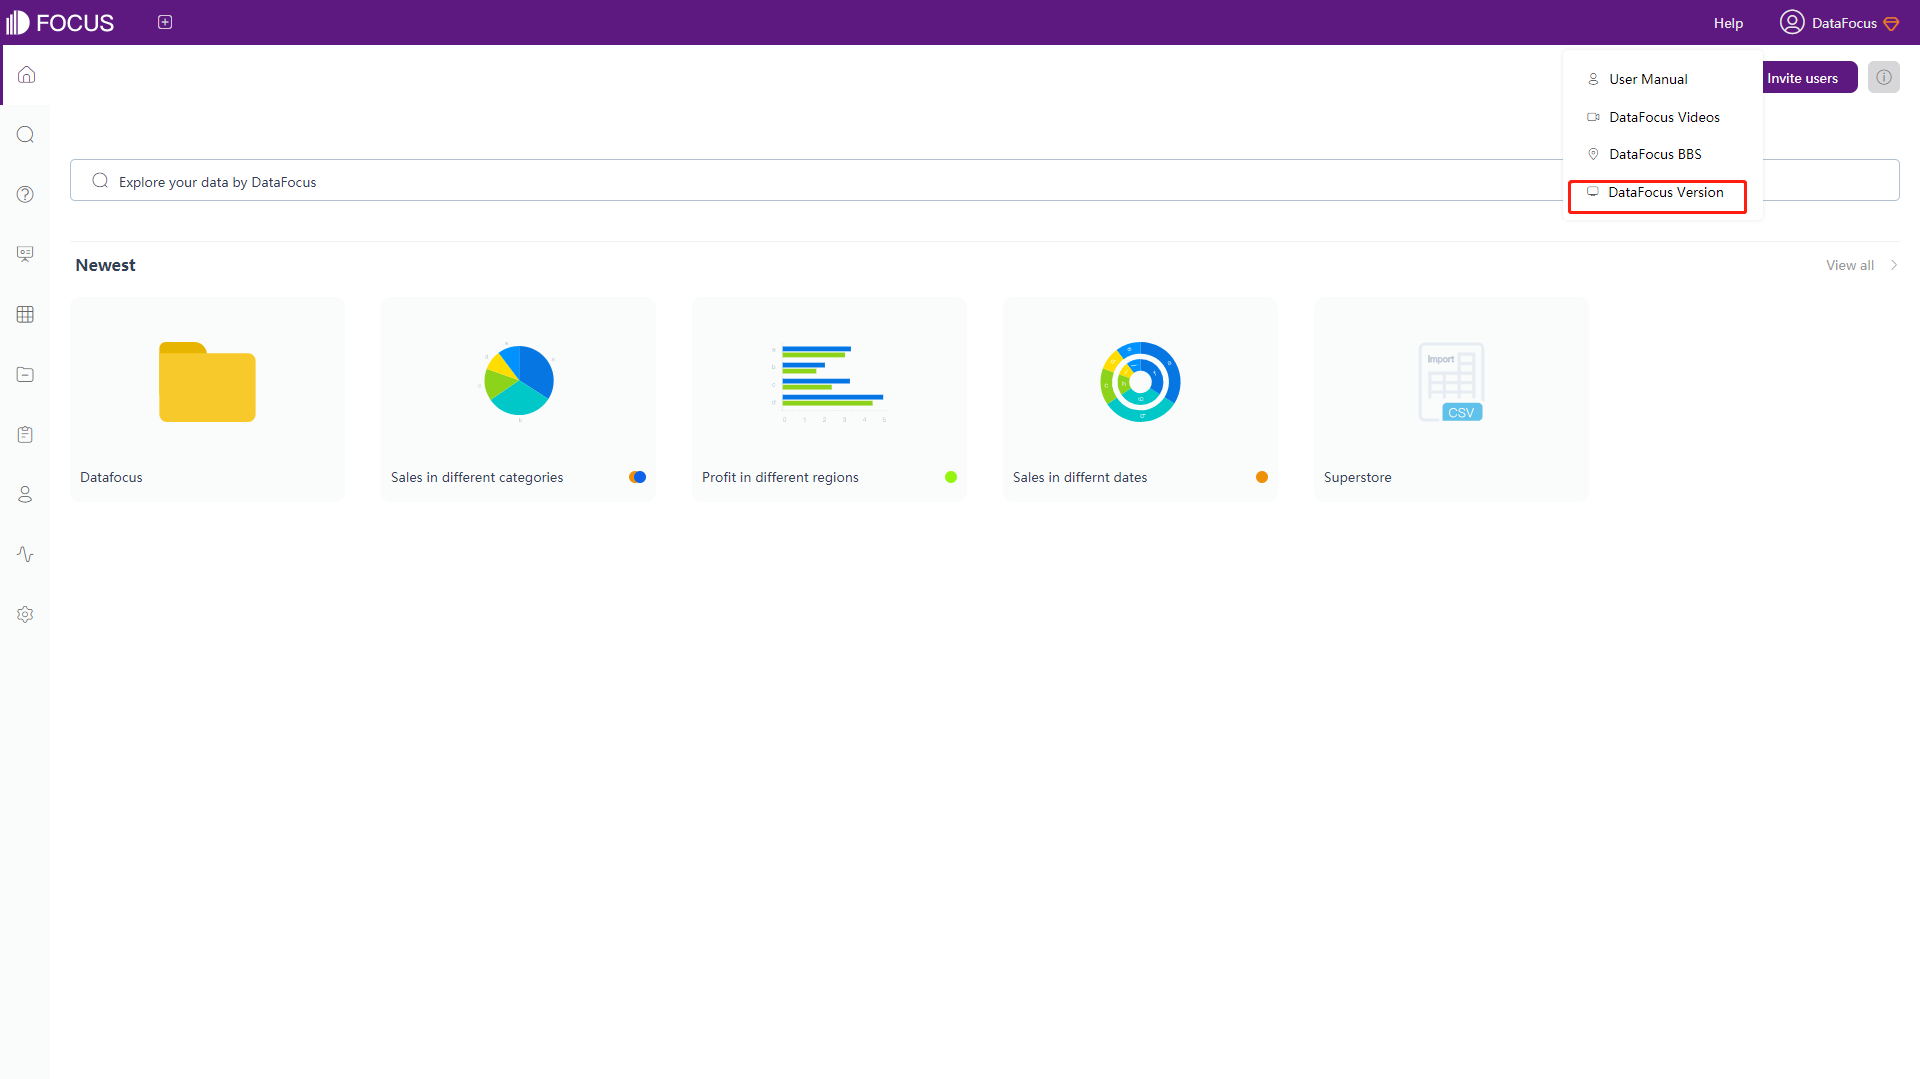Click the 'Datafocus' folder label

pyautogui.click(x=111, y=477)
